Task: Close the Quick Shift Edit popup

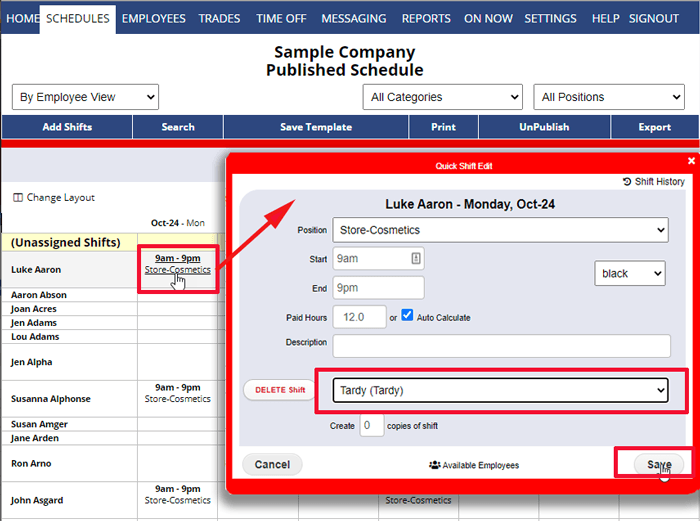Action: [x=690, y=161]
